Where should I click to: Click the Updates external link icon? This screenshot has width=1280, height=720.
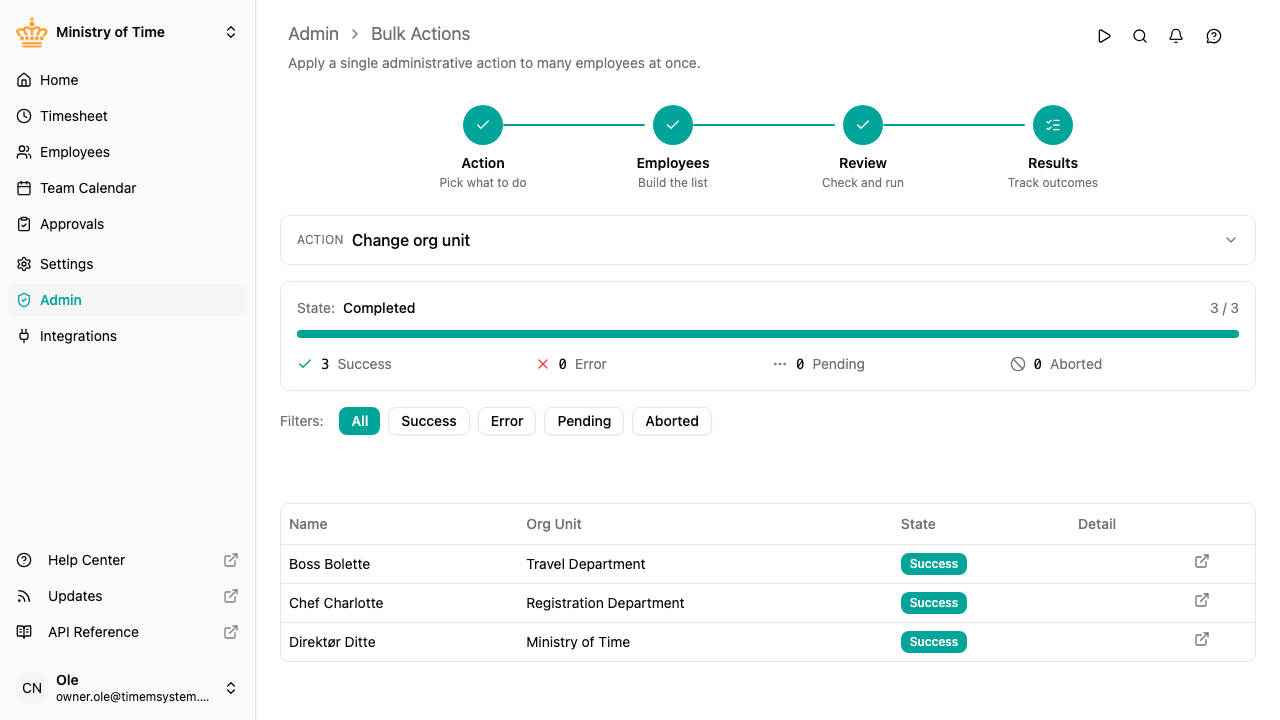(x=231, y=596)
